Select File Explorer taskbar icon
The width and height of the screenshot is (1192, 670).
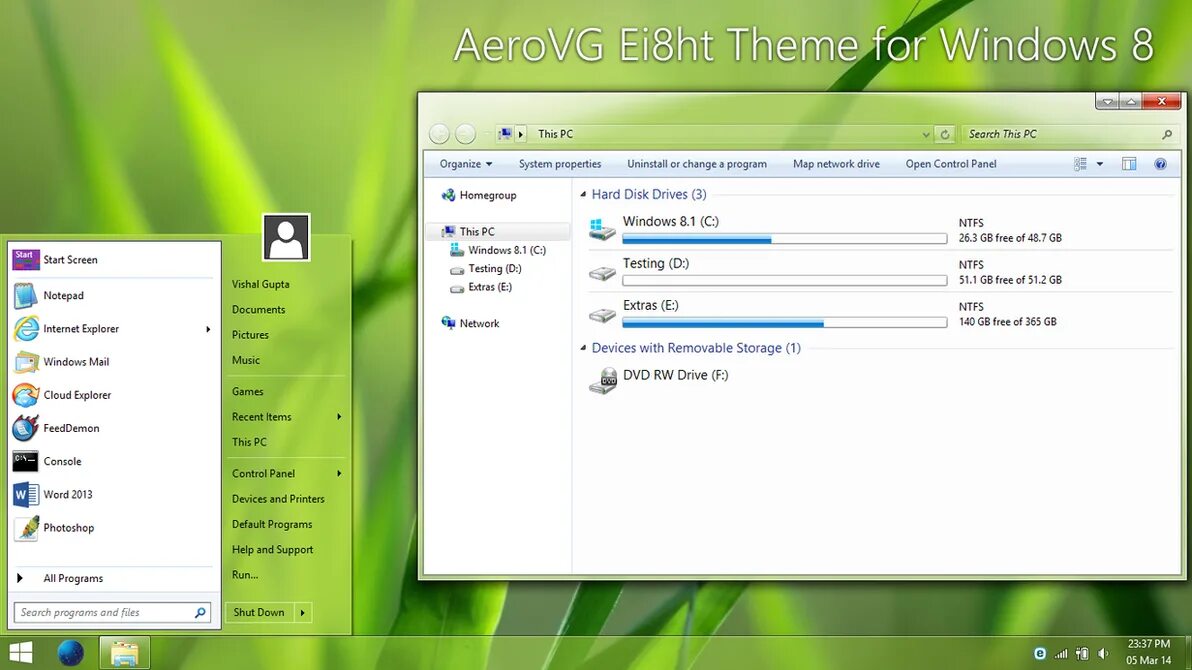click(x=125, y=653)
